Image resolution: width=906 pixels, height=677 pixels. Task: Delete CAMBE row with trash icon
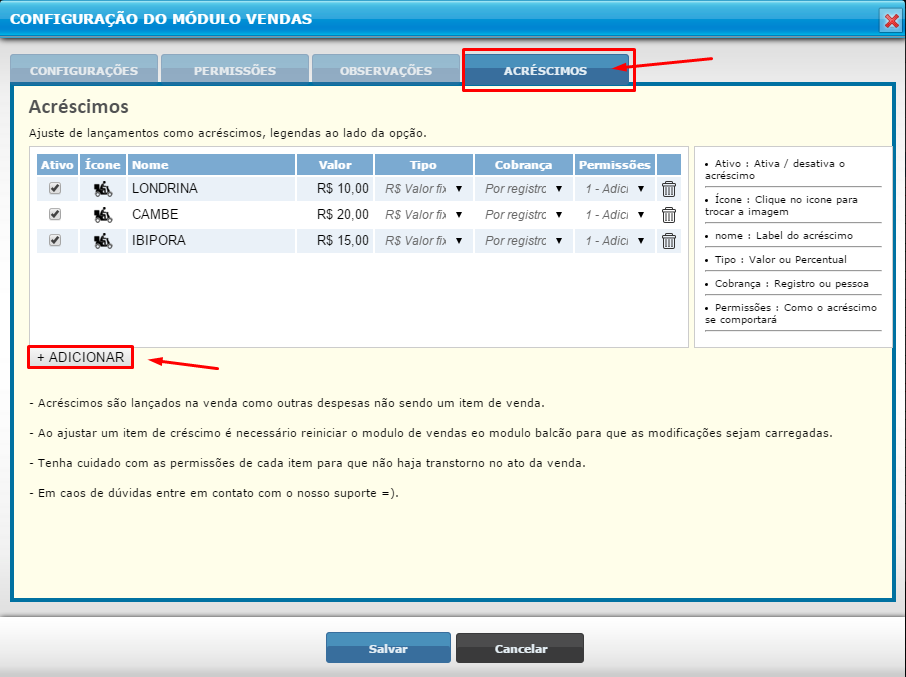tap(669, 214)
